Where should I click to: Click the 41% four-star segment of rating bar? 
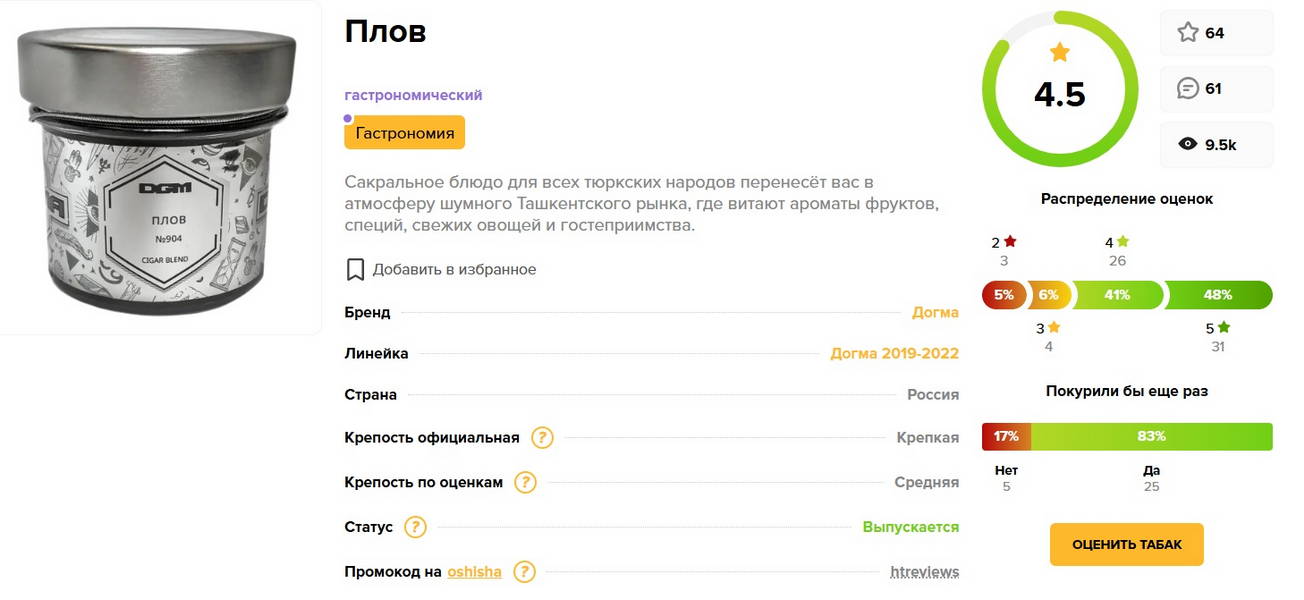1117,295
